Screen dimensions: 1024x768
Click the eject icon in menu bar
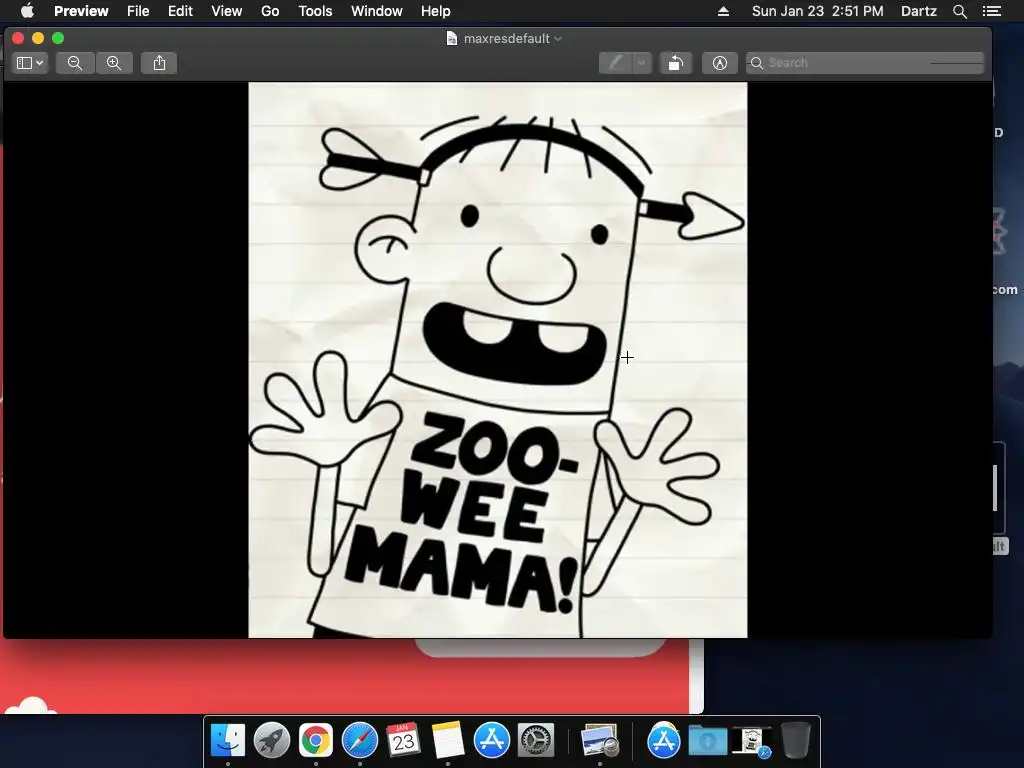click(x=723, y=11)
